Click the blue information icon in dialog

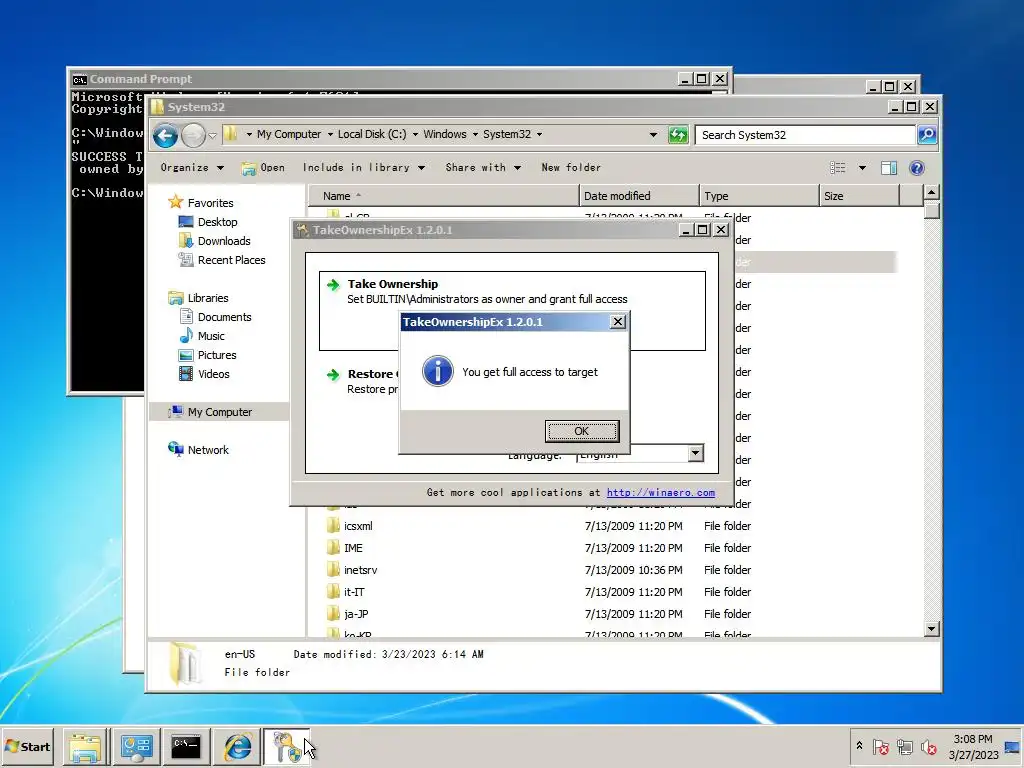pyautogui.click(x=438, y=371)
